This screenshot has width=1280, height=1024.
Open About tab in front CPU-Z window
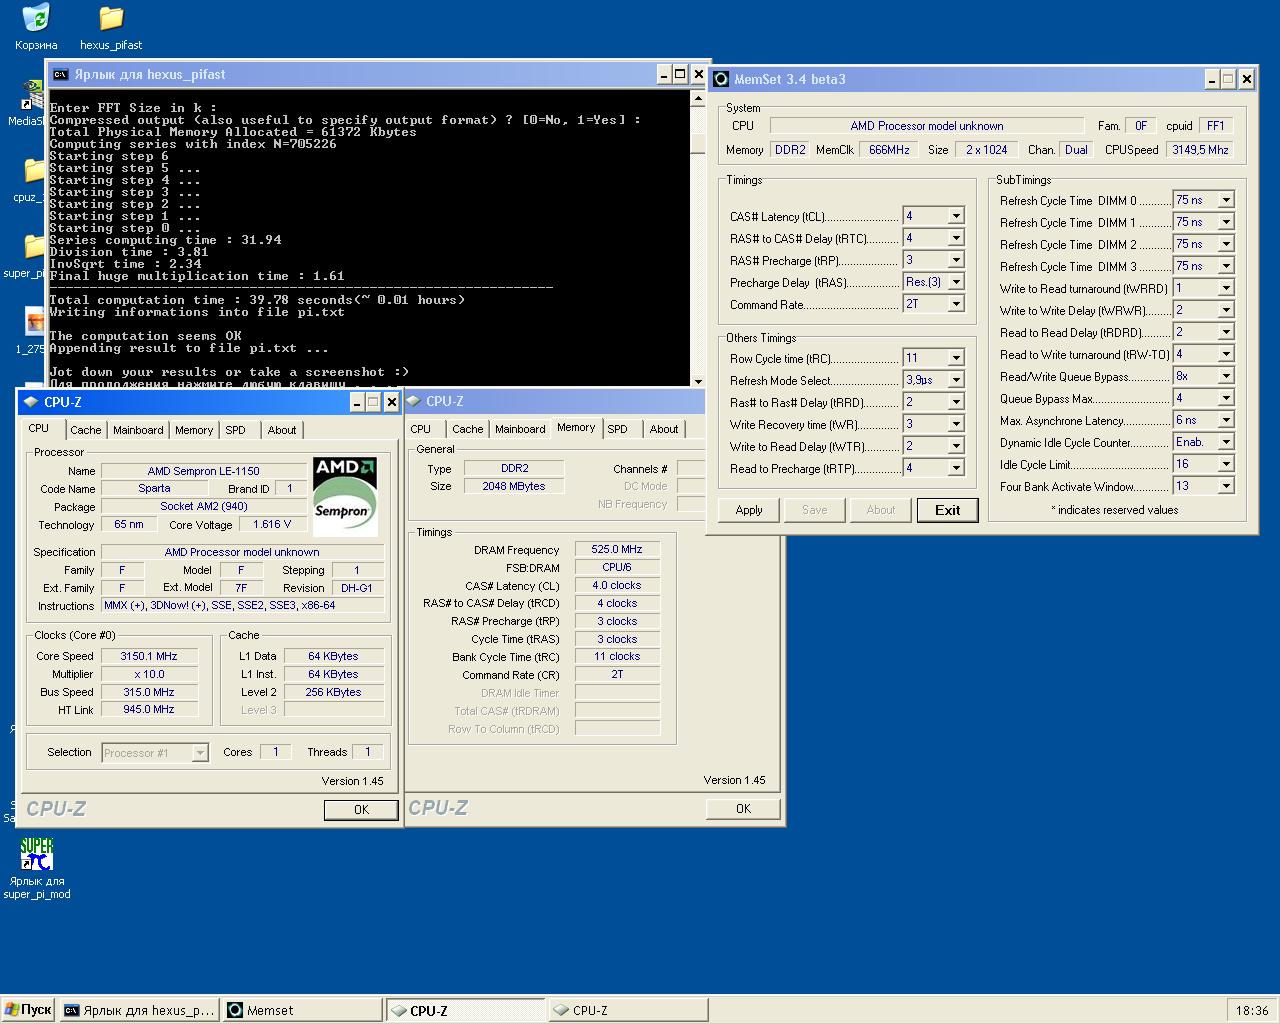282,430
